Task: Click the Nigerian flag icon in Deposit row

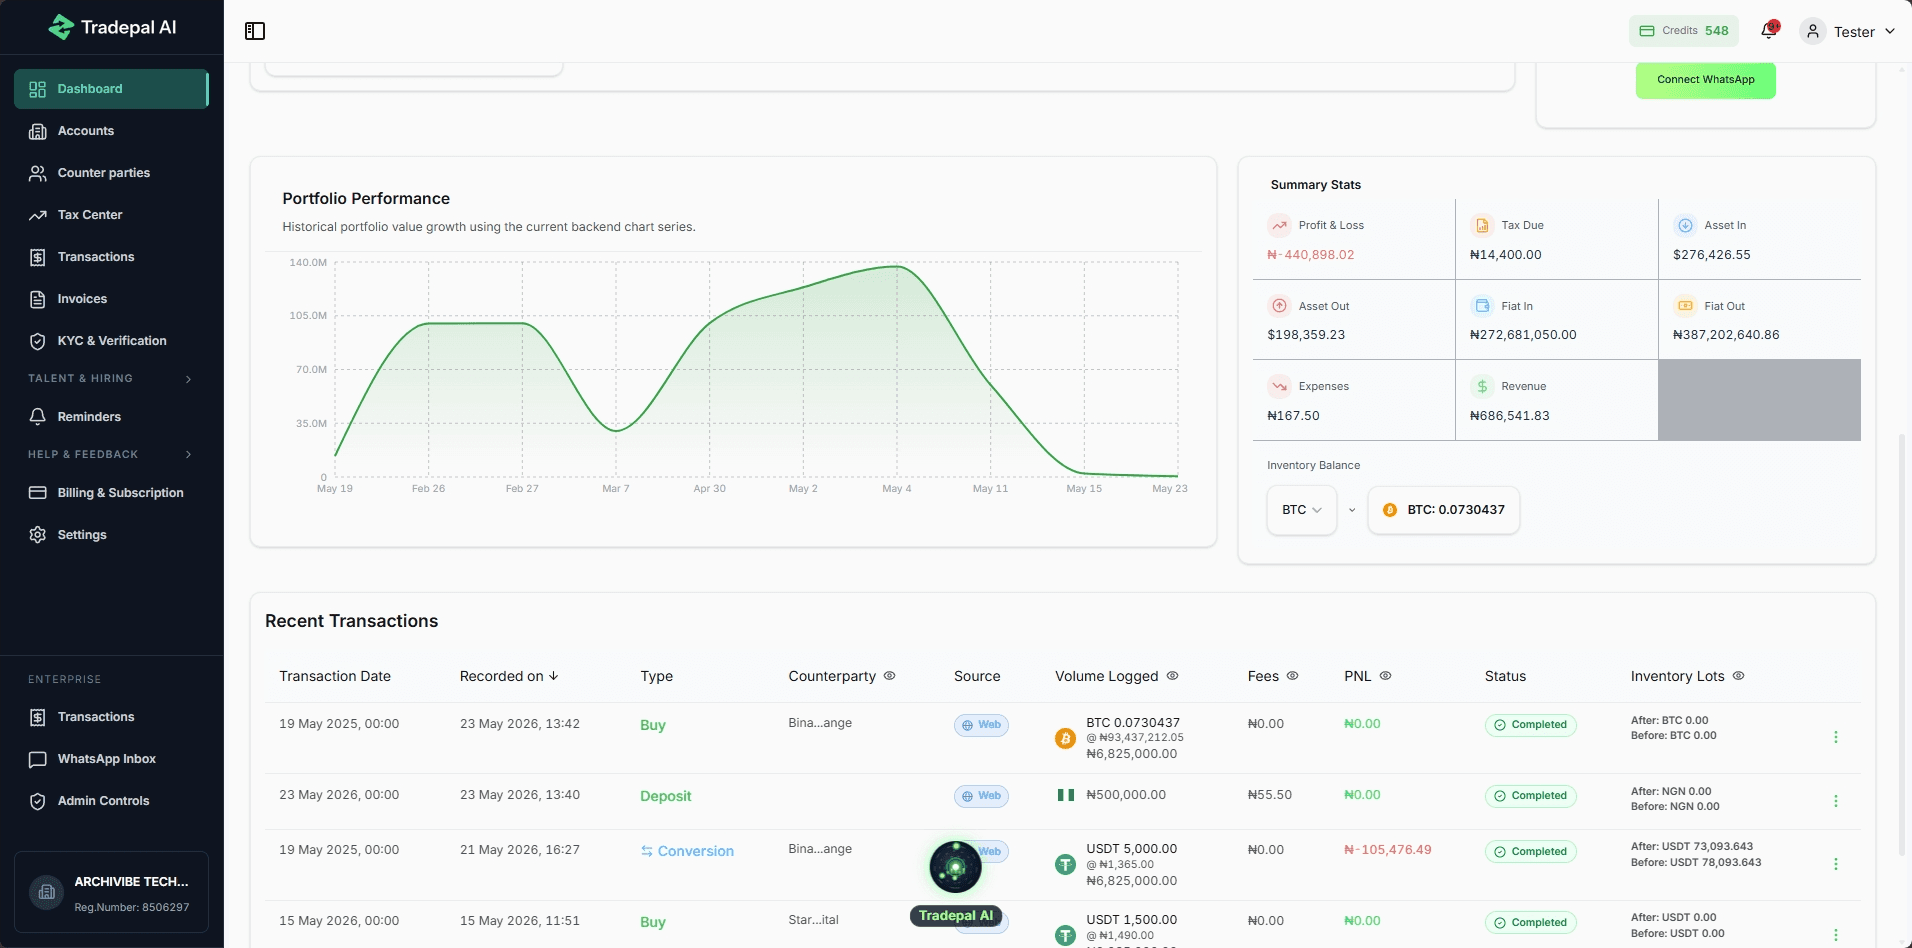Action: click(1066, 795)
